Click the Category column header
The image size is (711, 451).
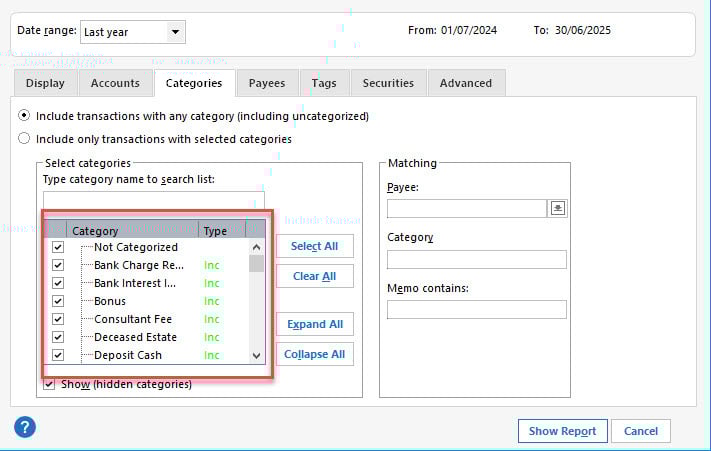click(132, 230)
